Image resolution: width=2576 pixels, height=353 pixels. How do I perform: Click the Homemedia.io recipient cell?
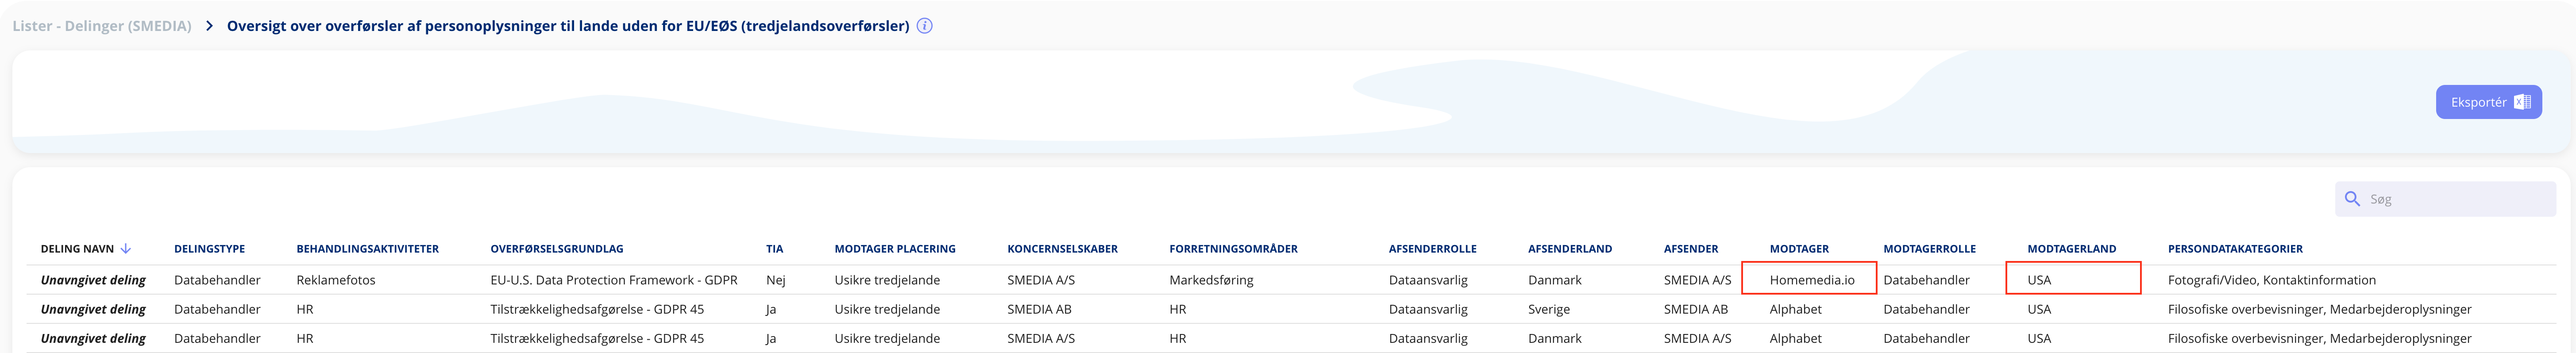(1811, 280)
